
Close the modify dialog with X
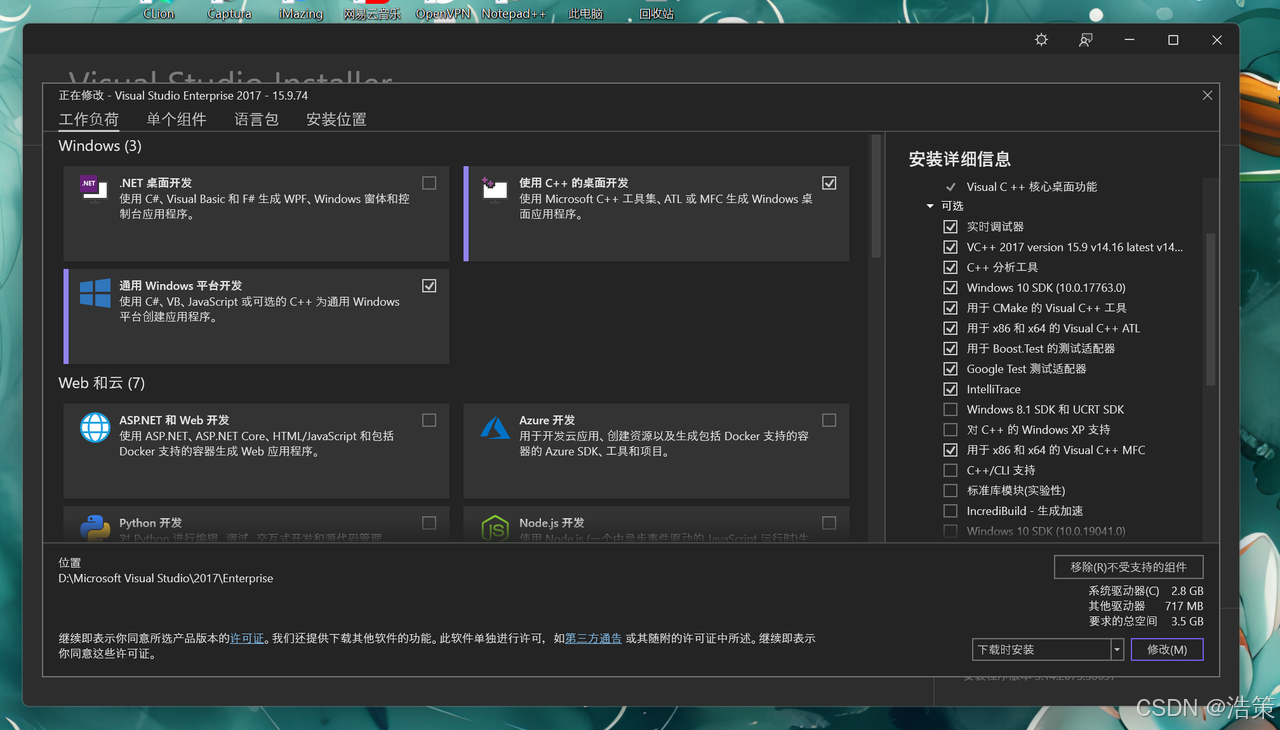tap(1207, 95)
